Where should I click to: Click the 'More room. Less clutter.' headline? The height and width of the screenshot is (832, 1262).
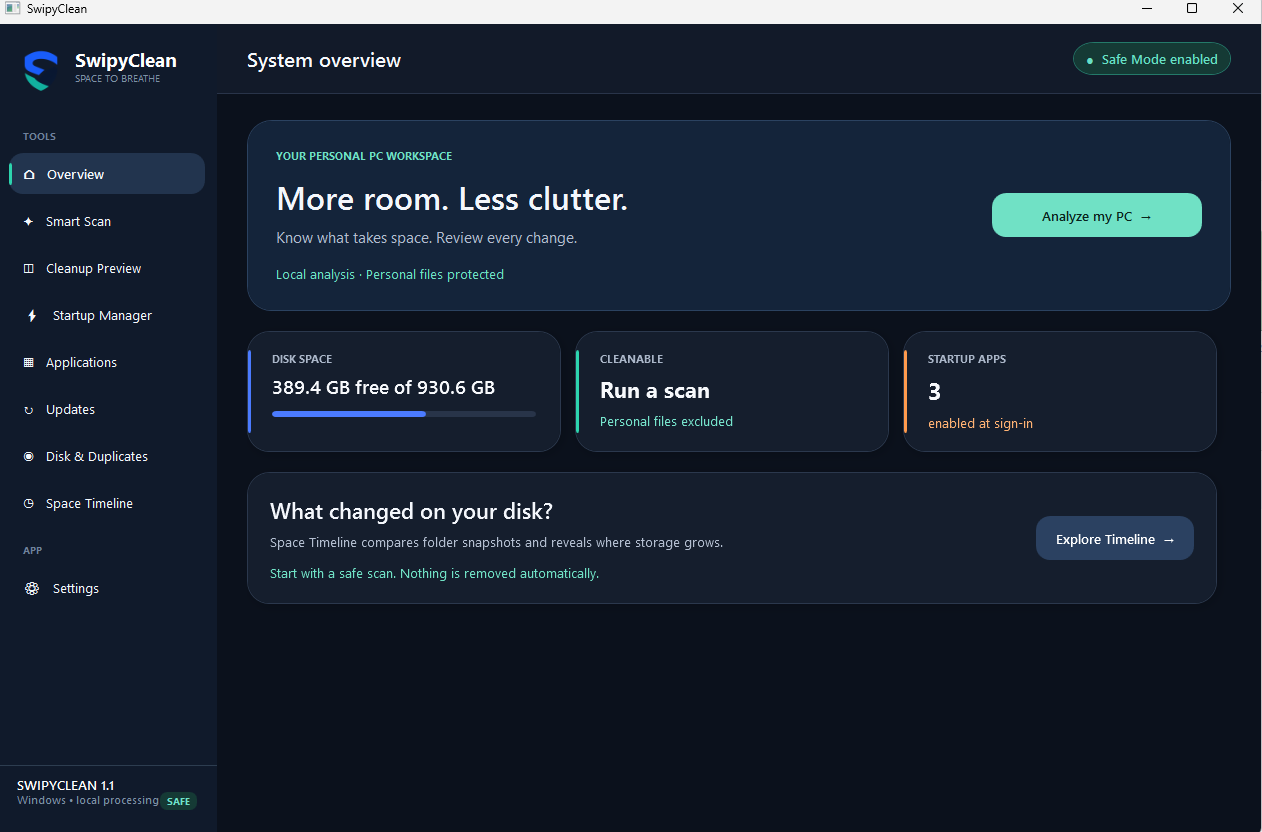pyautogui.click(x=452, y=199)
